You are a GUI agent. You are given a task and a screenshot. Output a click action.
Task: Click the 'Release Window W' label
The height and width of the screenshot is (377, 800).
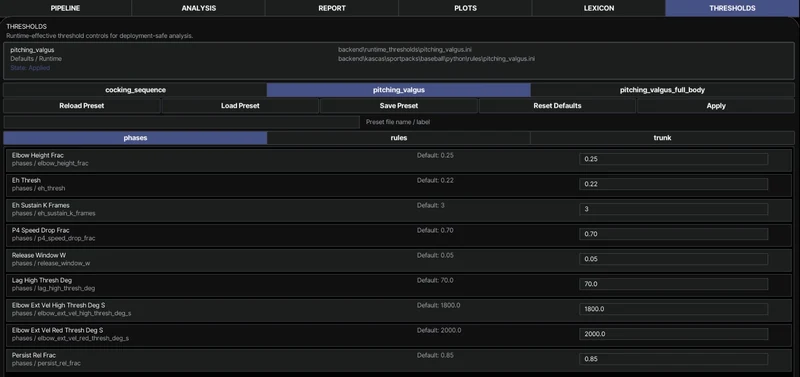(39, 255)
